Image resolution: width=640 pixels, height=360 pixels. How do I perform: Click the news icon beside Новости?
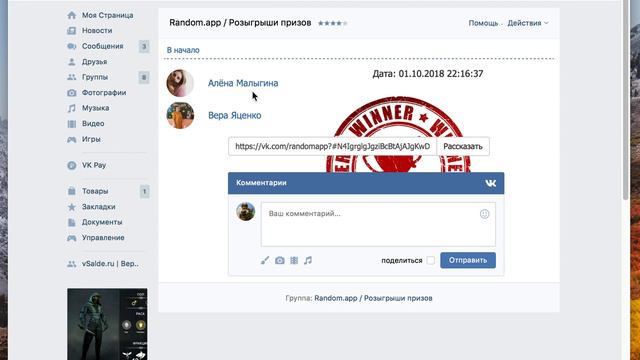71,31
